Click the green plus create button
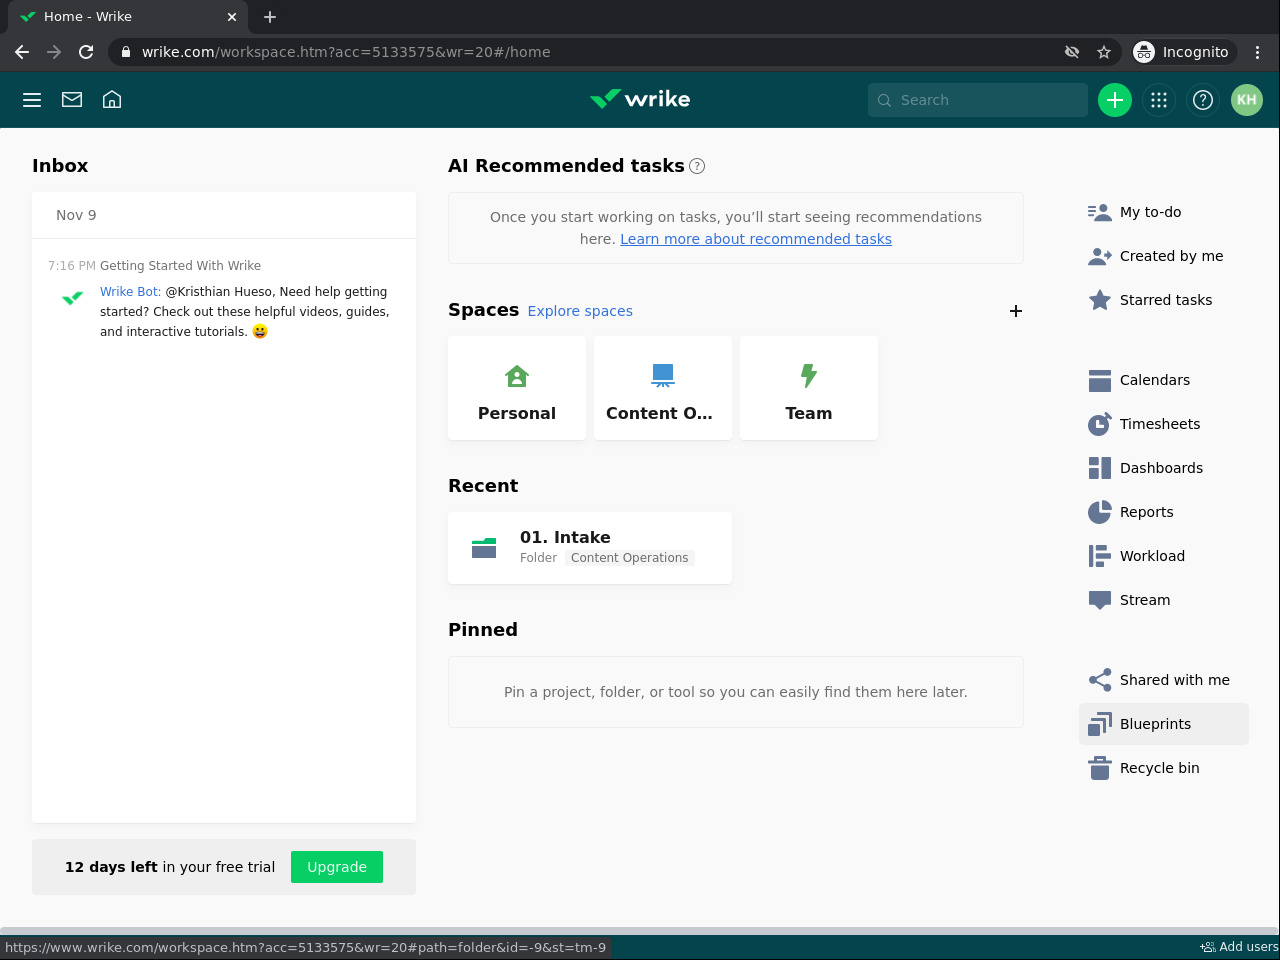Image resolution: width=1280 pixels, height=960 pixels. point(1115,100)
